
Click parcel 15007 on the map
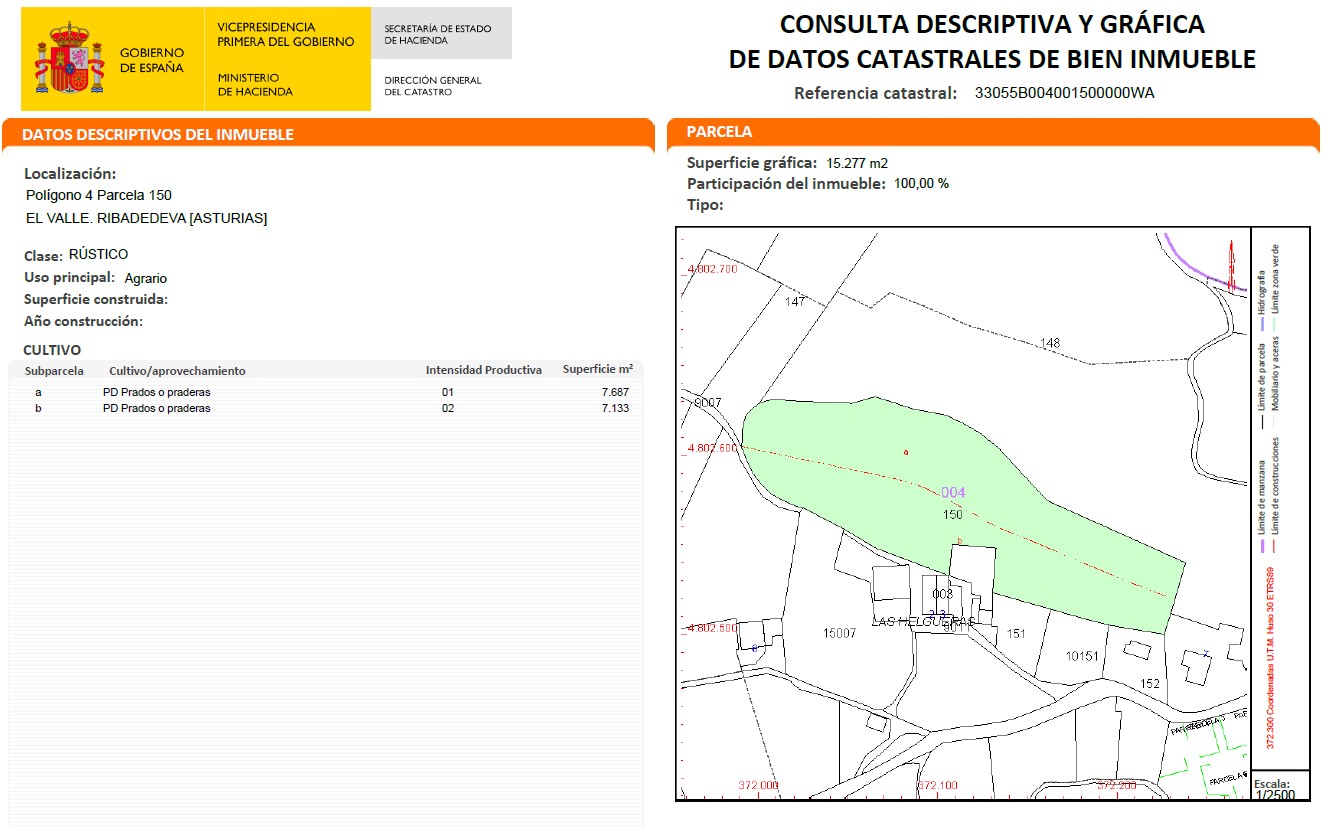(x=842, y=633)
